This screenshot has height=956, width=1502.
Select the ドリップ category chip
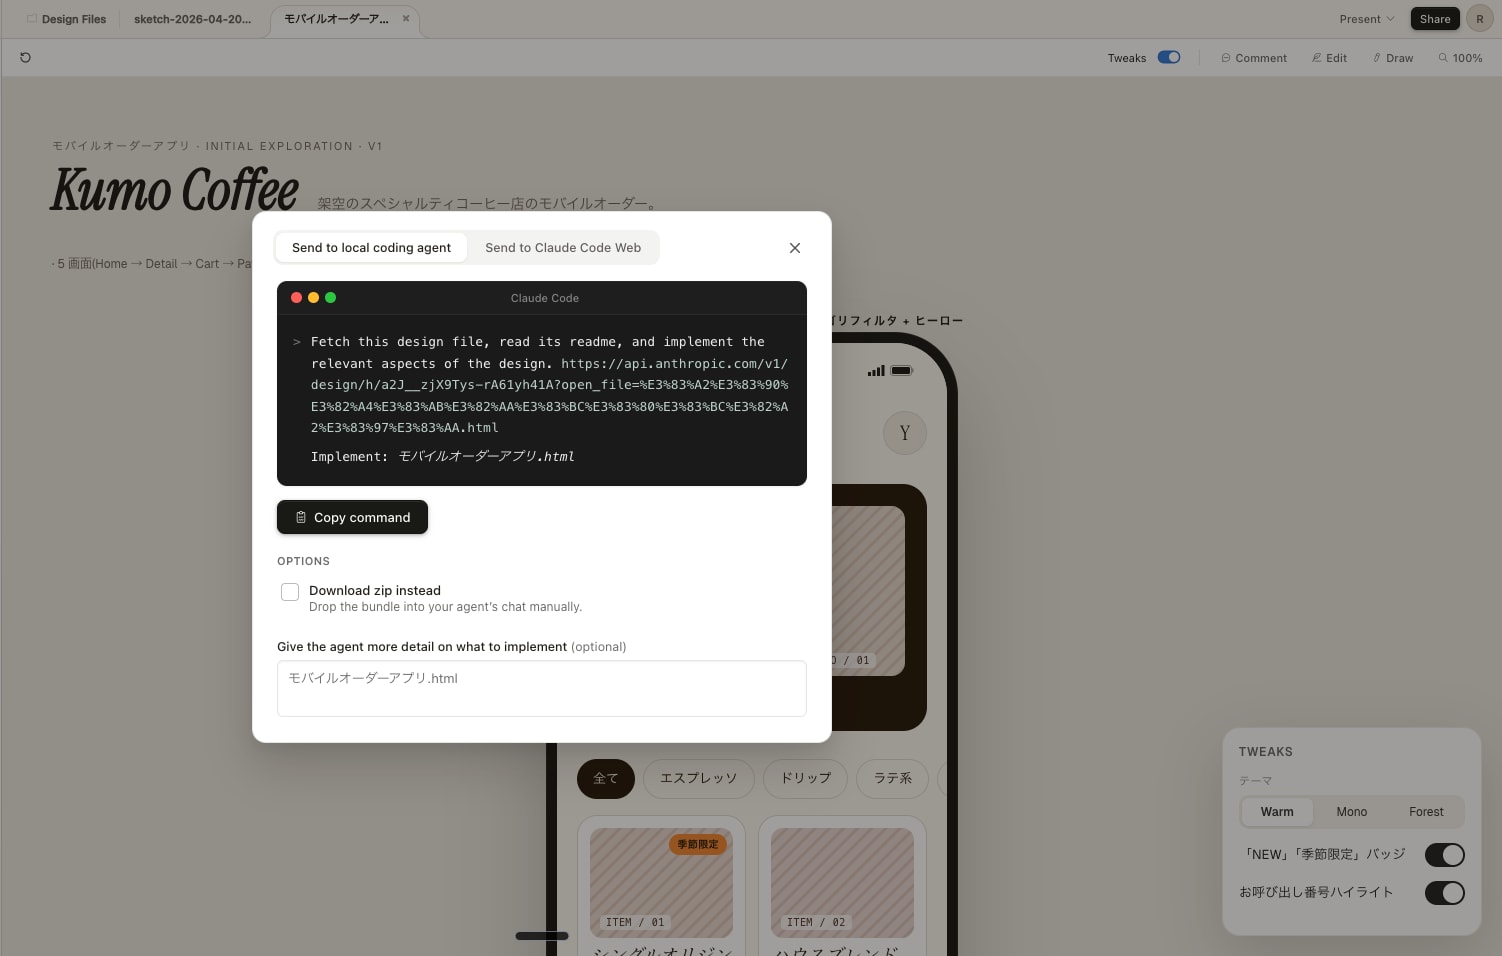tap(806, 778)
